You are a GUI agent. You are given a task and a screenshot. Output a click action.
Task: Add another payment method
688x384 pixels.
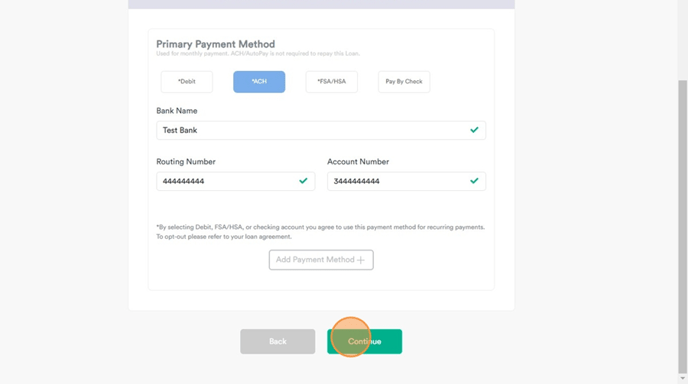pos(321,260)
